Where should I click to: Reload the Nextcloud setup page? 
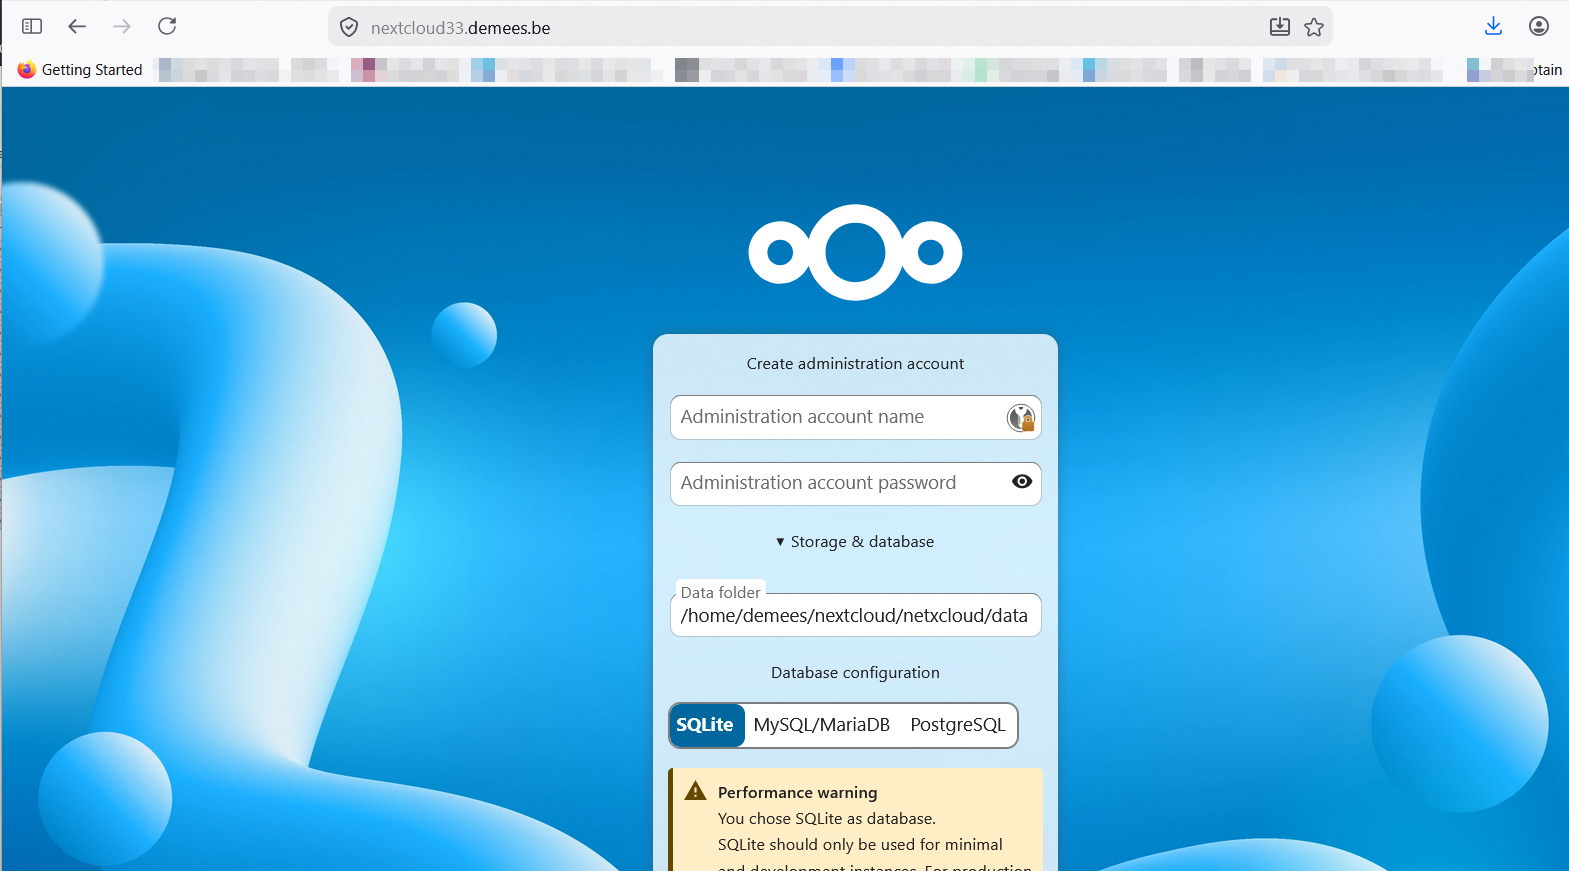(x=167, y=26)
